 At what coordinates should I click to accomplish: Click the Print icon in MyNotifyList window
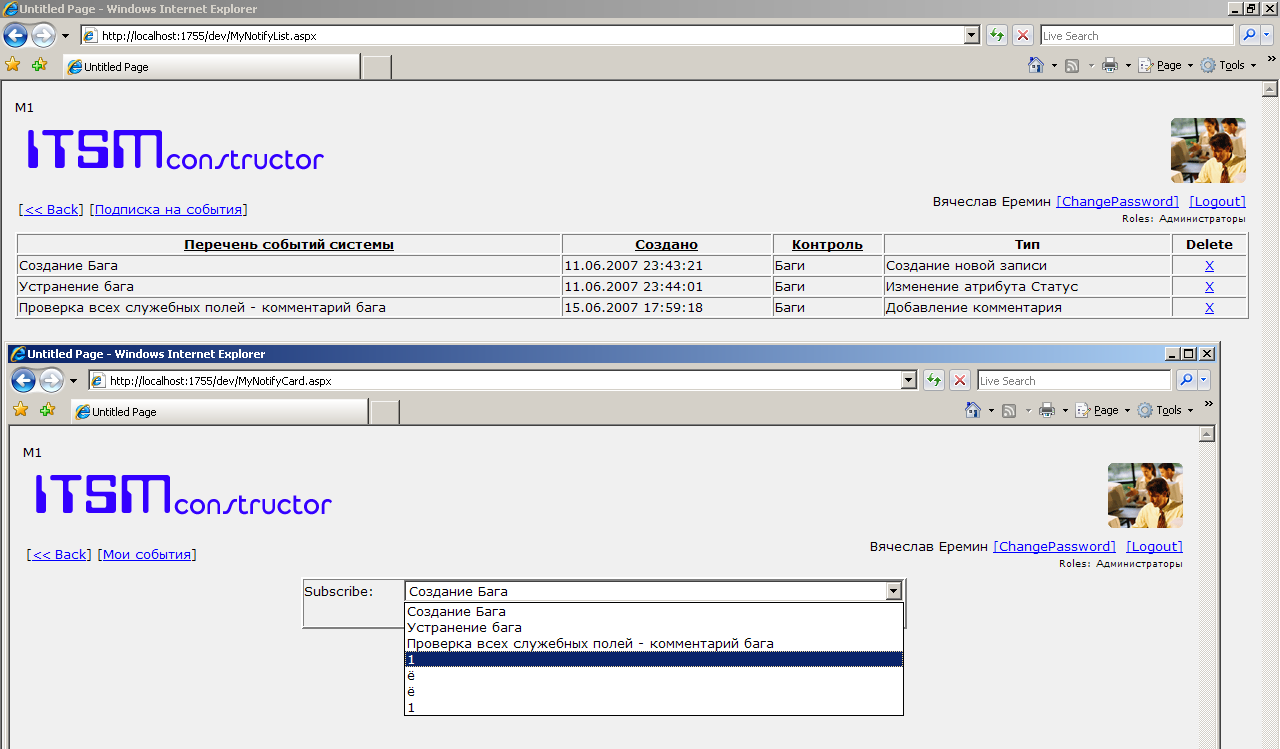point(1109,65)
